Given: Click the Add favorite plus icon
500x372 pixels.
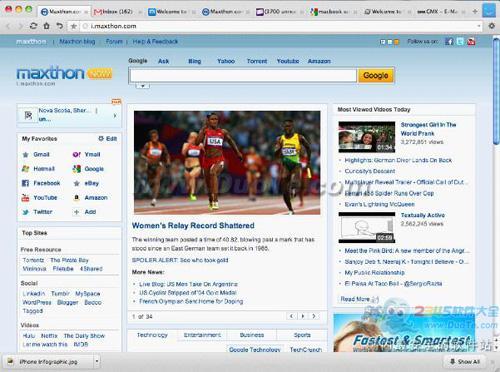Looking at the screenshot, I should click(x=77, y=212).
